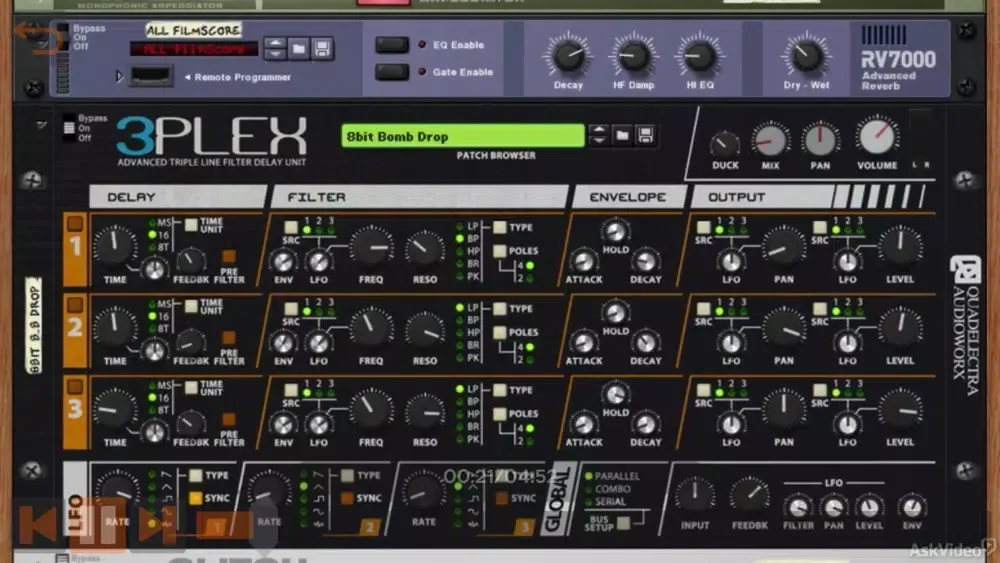Expand the RV7000 Remote Programmer arrow
The height and width of the screenshot is (563, 1000).
[x=119, y=77]
